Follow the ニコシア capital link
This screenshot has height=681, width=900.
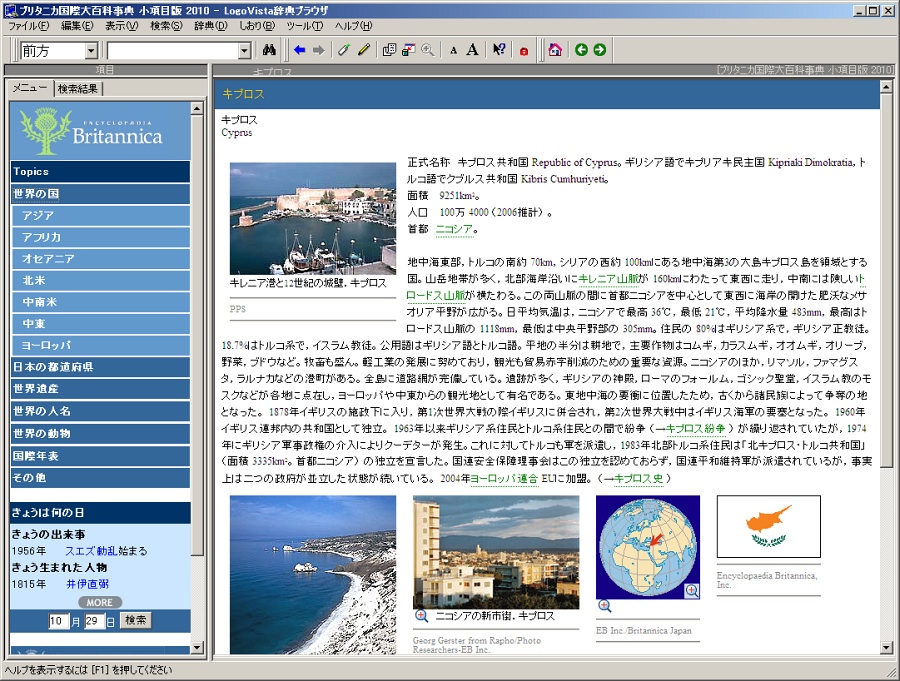[x=454, y=229]
